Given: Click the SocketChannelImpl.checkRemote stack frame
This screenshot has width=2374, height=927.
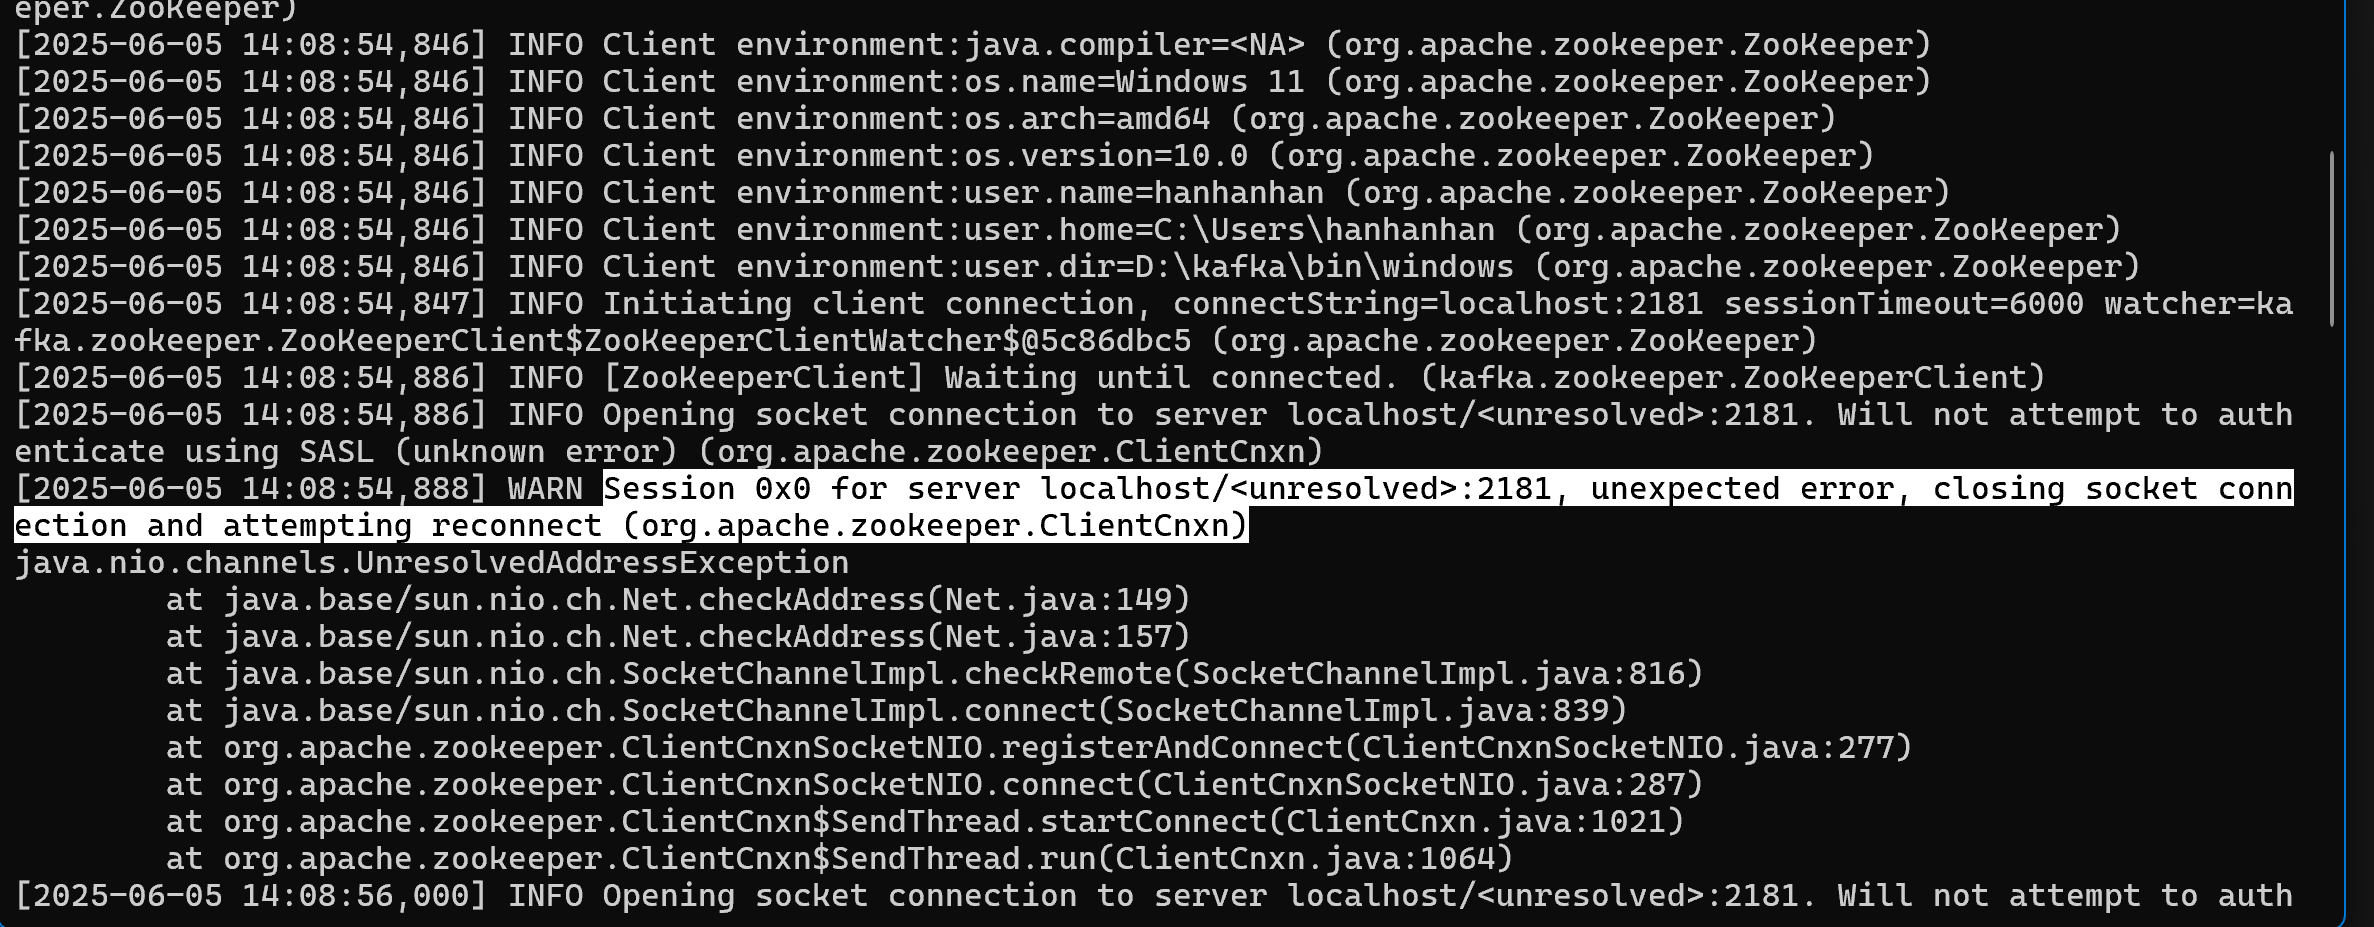Looking at the screenshot, I should 935,674.
